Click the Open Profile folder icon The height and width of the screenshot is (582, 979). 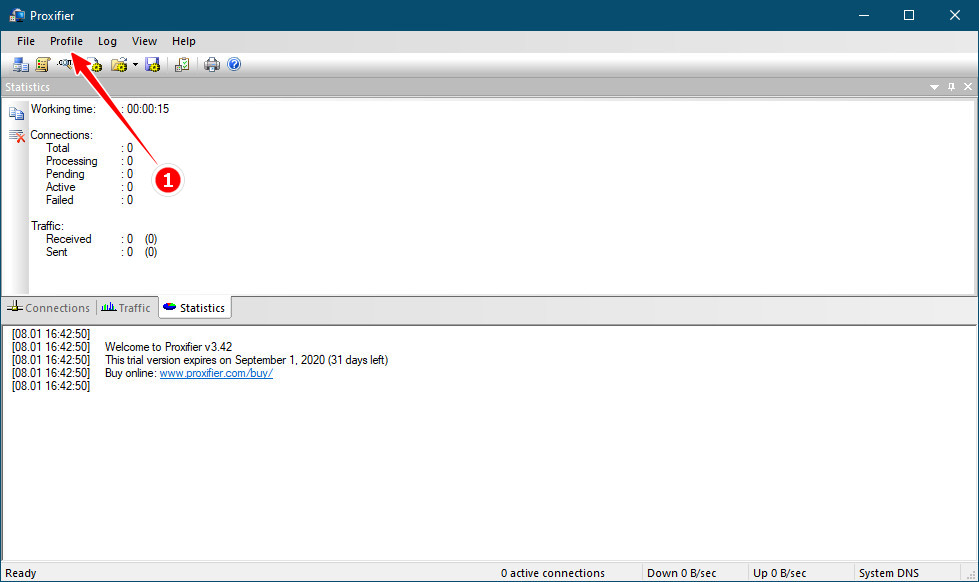[119, 64]
